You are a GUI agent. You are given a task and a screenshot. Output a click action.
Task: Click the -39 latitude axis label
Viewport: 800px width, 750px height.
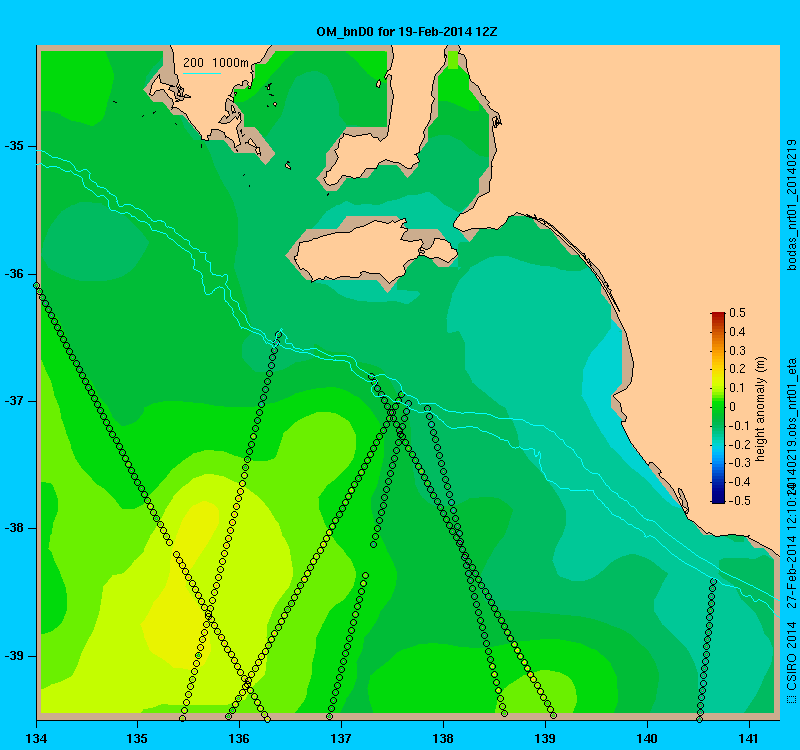14,656
